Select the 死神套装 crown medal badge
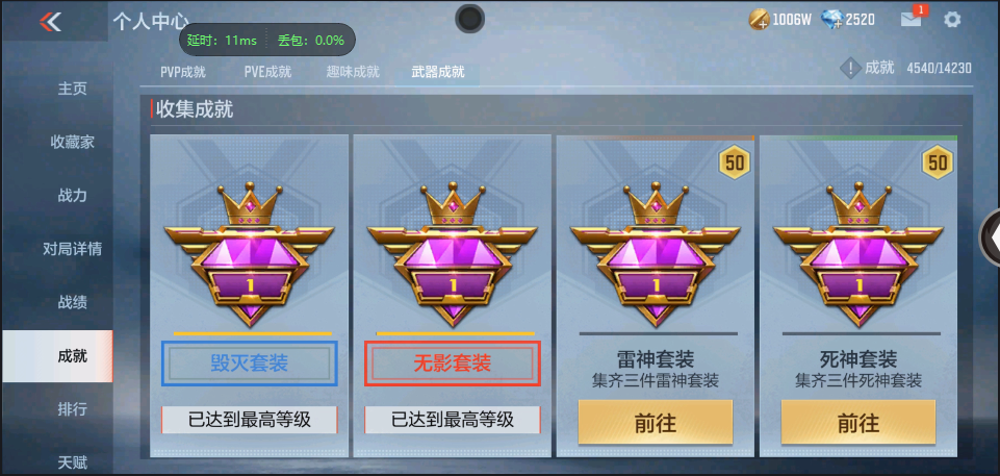The height and width of the screenshot is (476, 1000). pos(858,254)
